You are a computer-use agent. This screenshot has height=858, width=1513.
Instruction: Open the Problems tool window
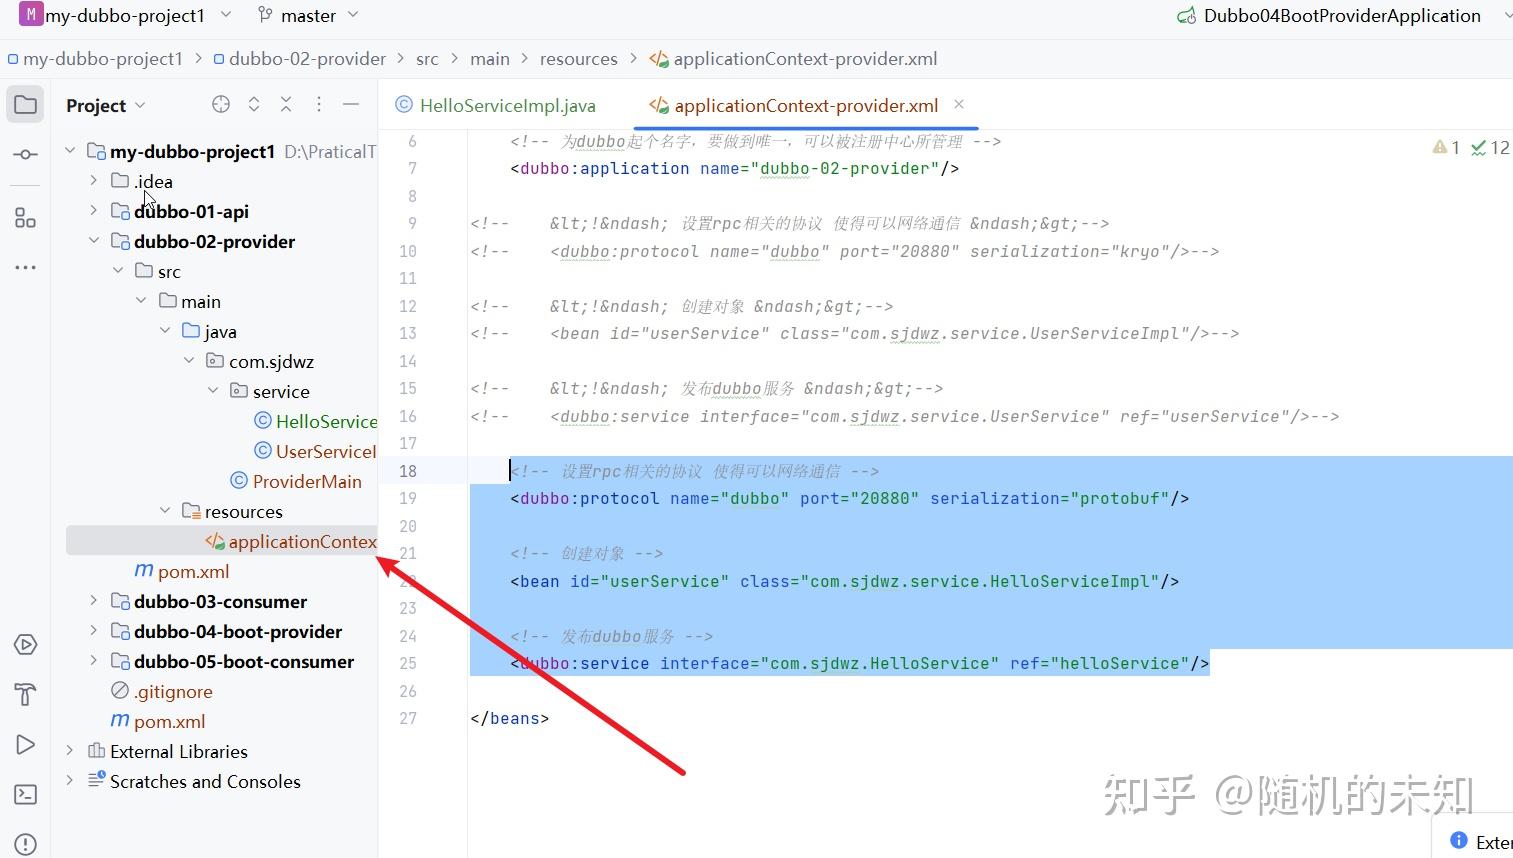[25, 844]
